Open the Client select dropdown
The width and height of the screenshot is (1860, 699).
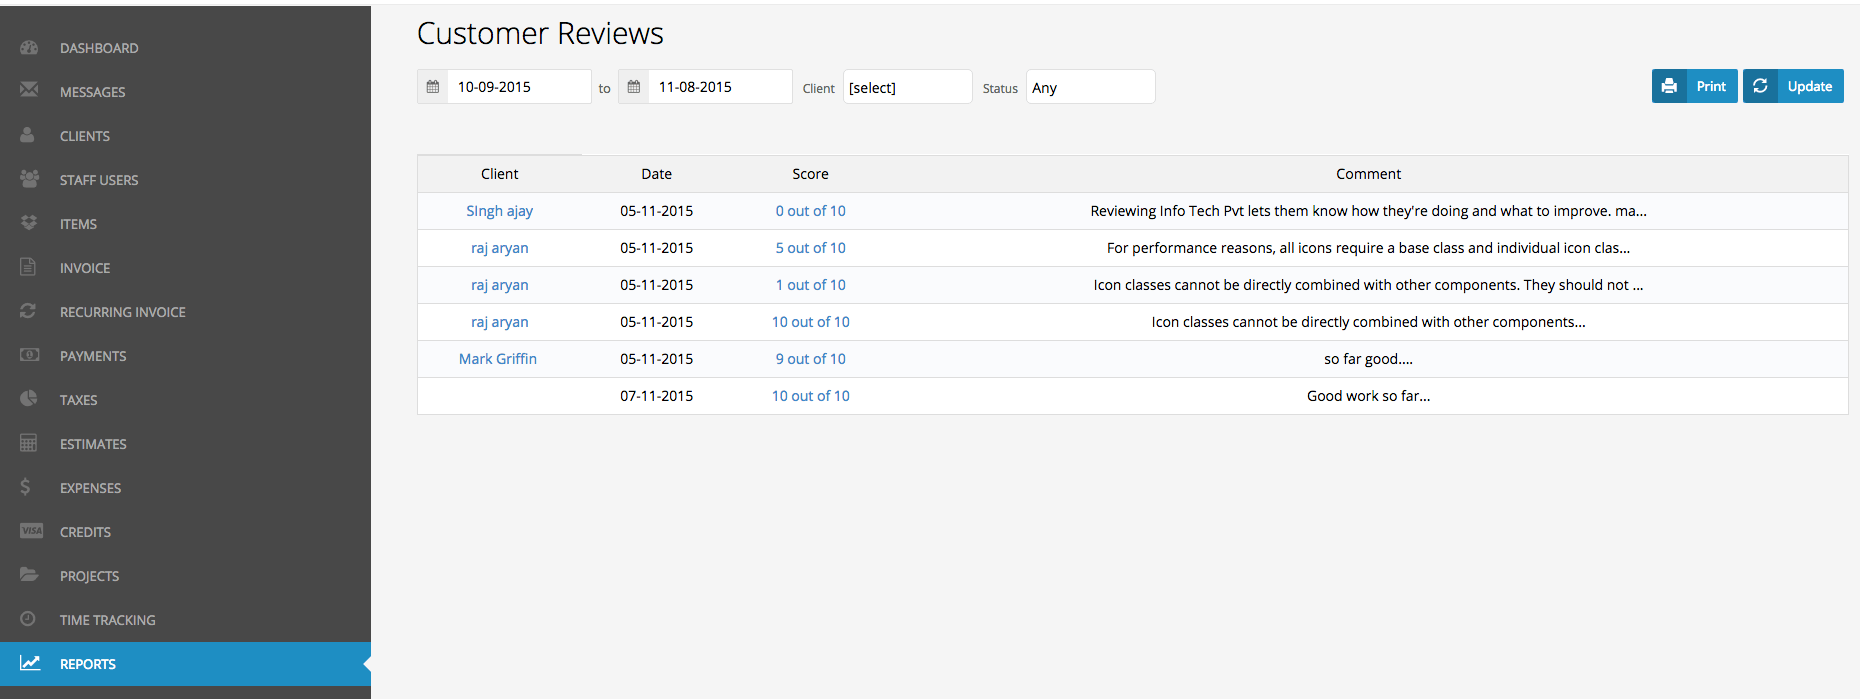pyautogui.click(x=907, y=87)
